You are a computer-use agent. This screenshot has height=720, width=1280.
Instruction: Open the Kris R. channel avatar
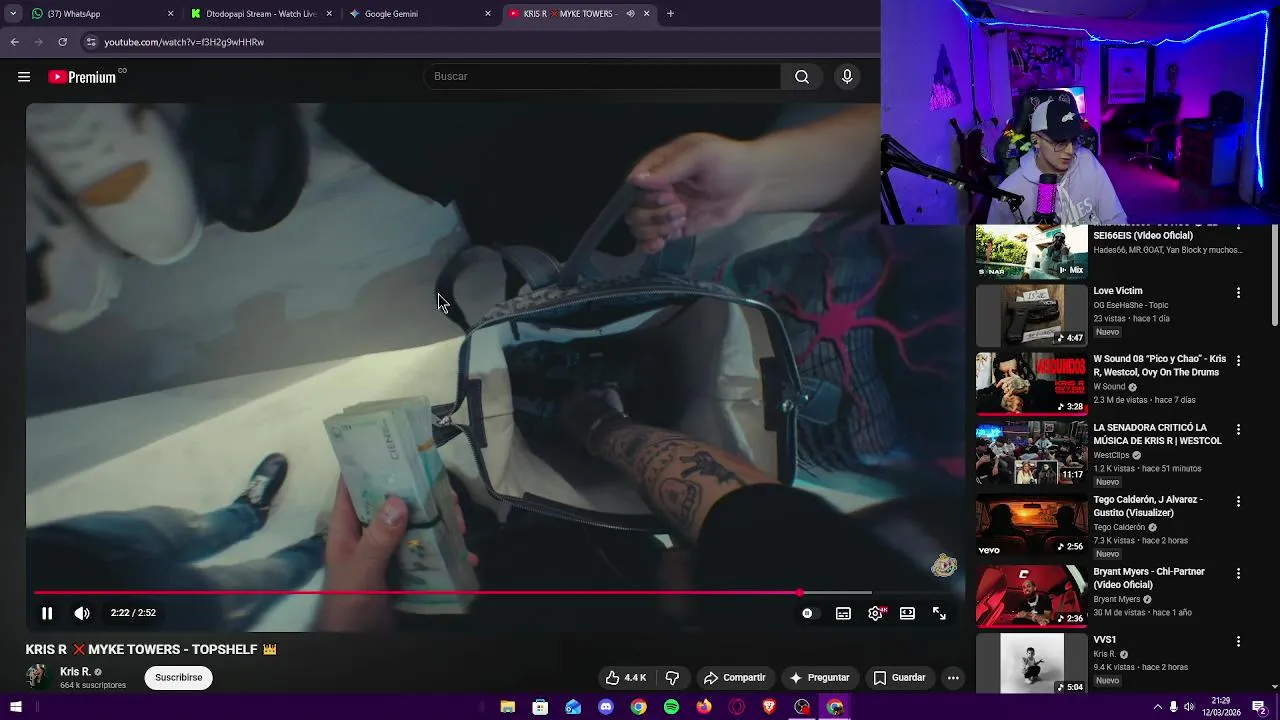point(38,677)
